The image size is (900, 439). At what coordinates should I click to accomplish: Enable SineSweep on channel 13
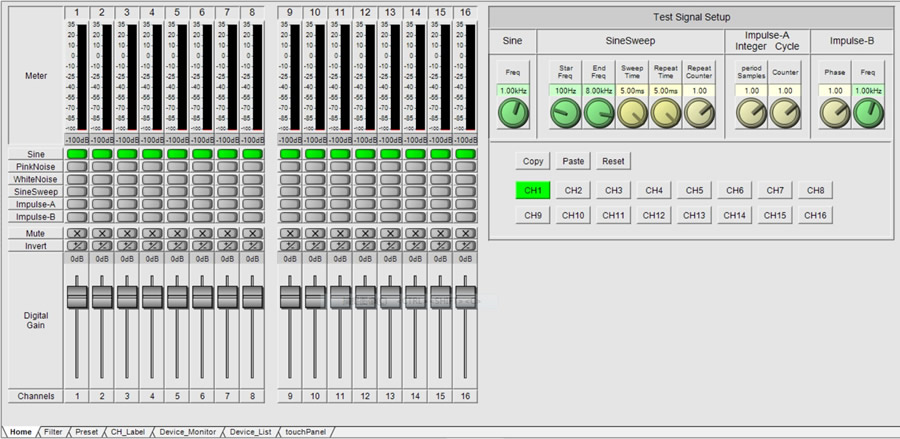pyautogui.click(x=390, y=192)
